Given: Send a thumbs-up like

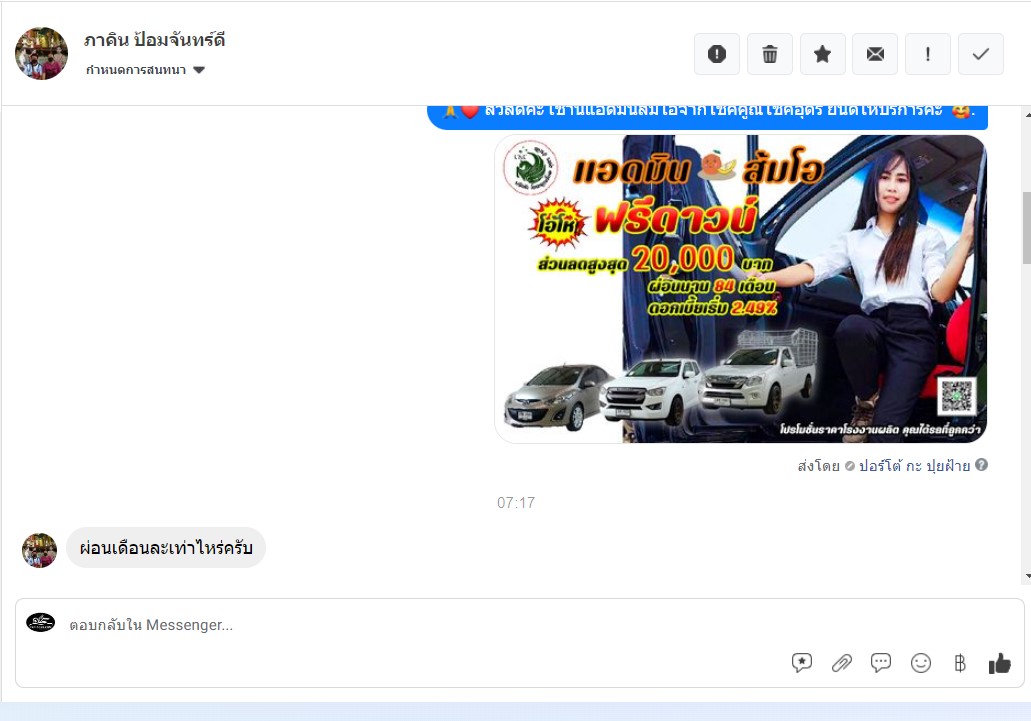Looking at the screenshot, I should tap(999, 663).
